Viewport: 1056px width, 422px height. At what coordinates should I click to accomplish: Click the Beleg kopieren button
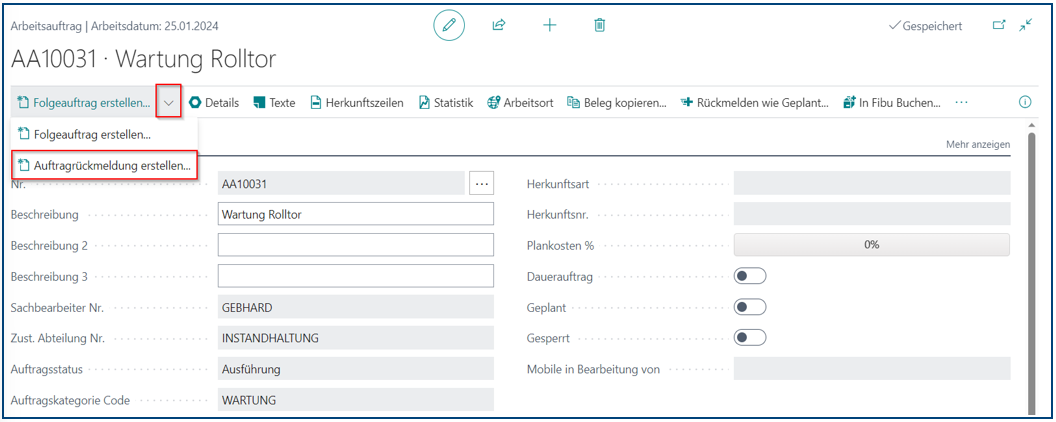[x=617, y=102]
